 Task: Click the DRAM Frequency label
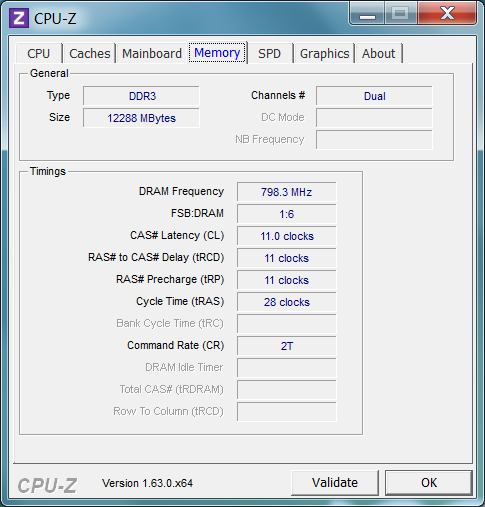[181, 191]
